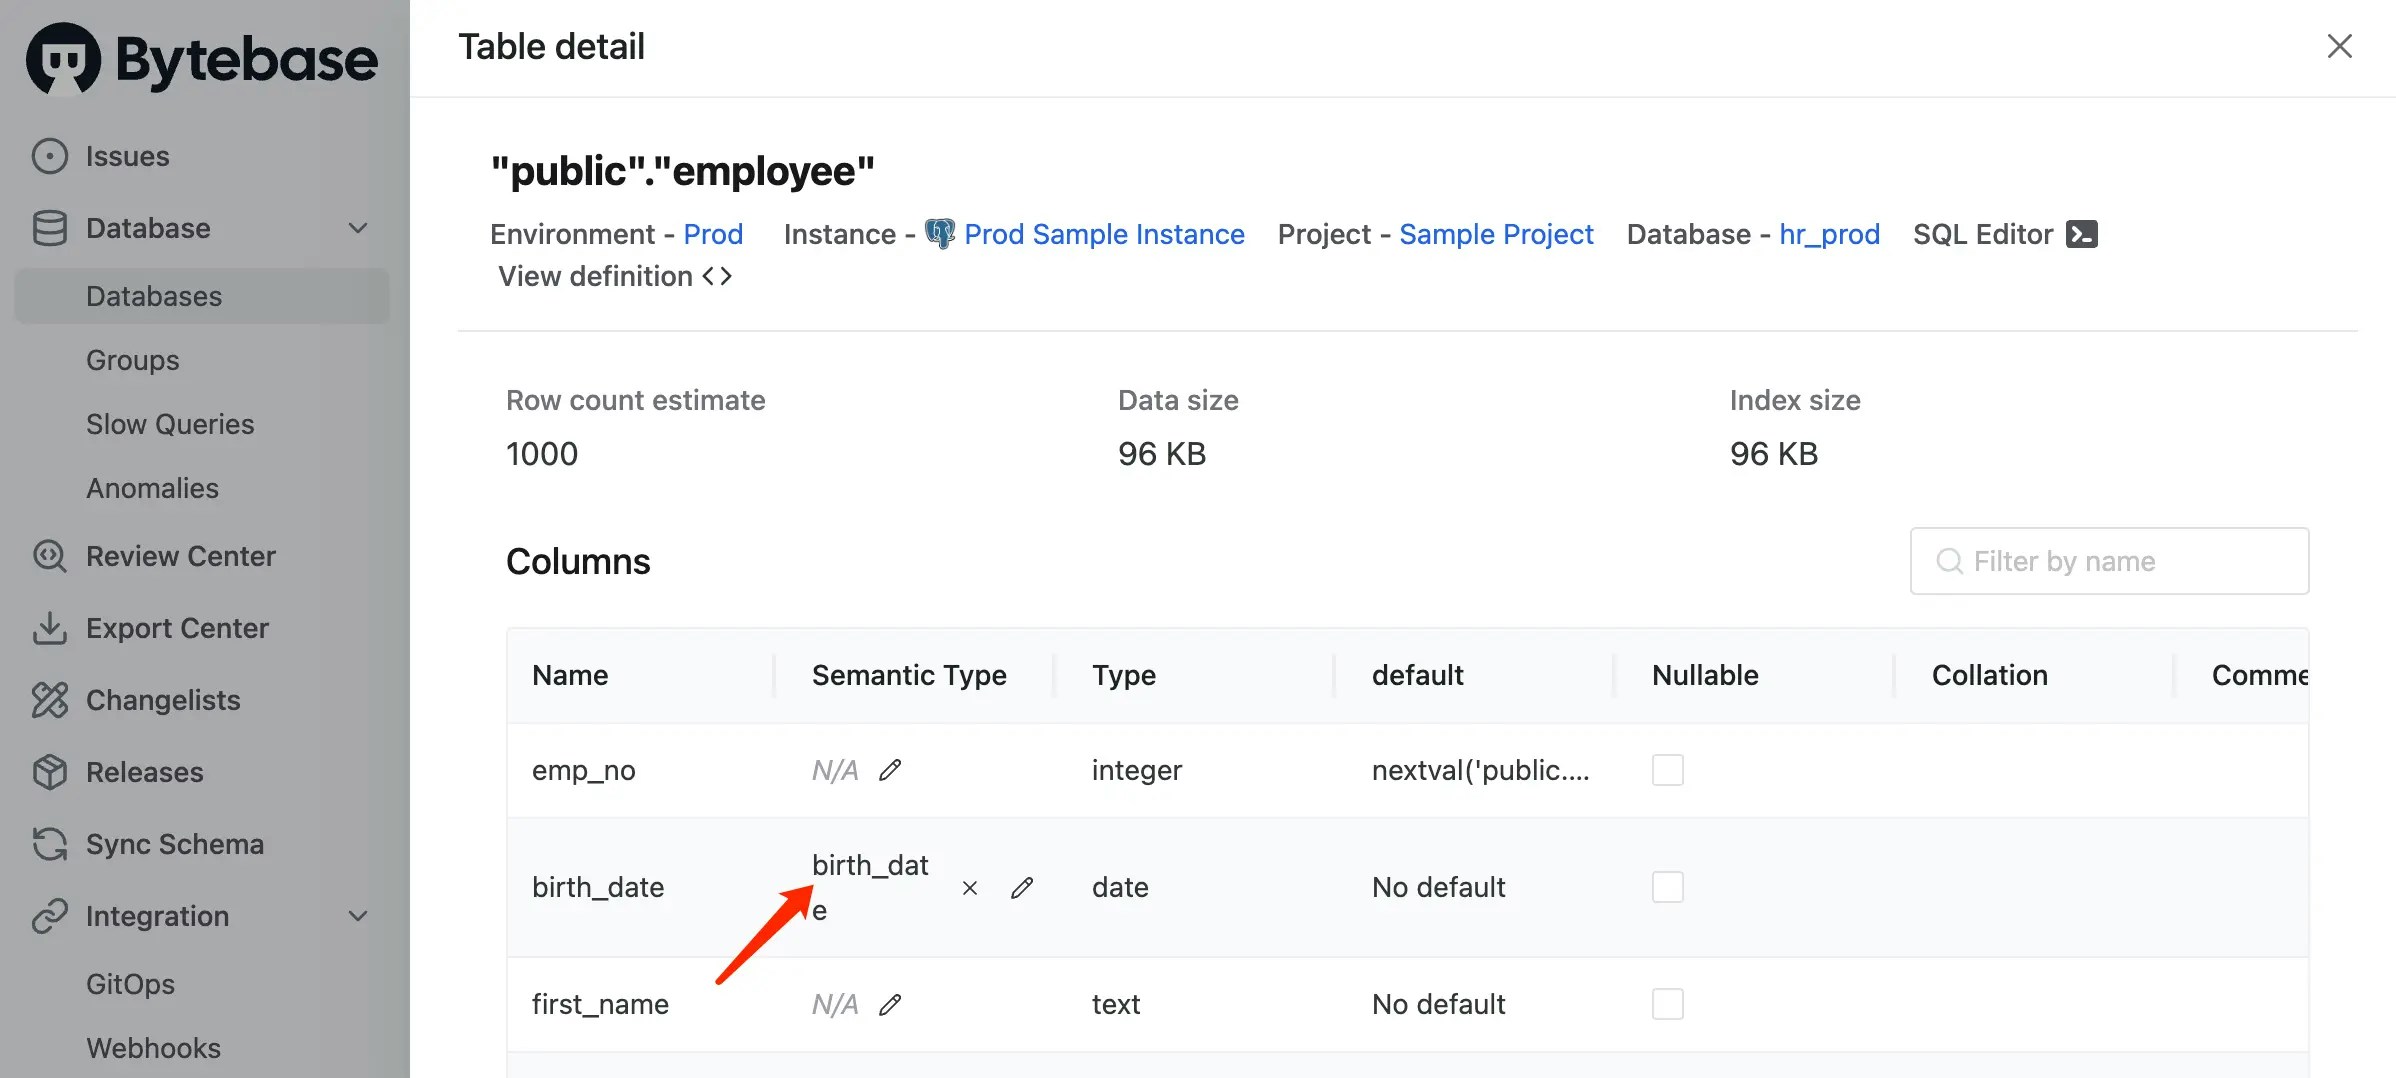Remove birth_date semantic type with X icon

969,888
